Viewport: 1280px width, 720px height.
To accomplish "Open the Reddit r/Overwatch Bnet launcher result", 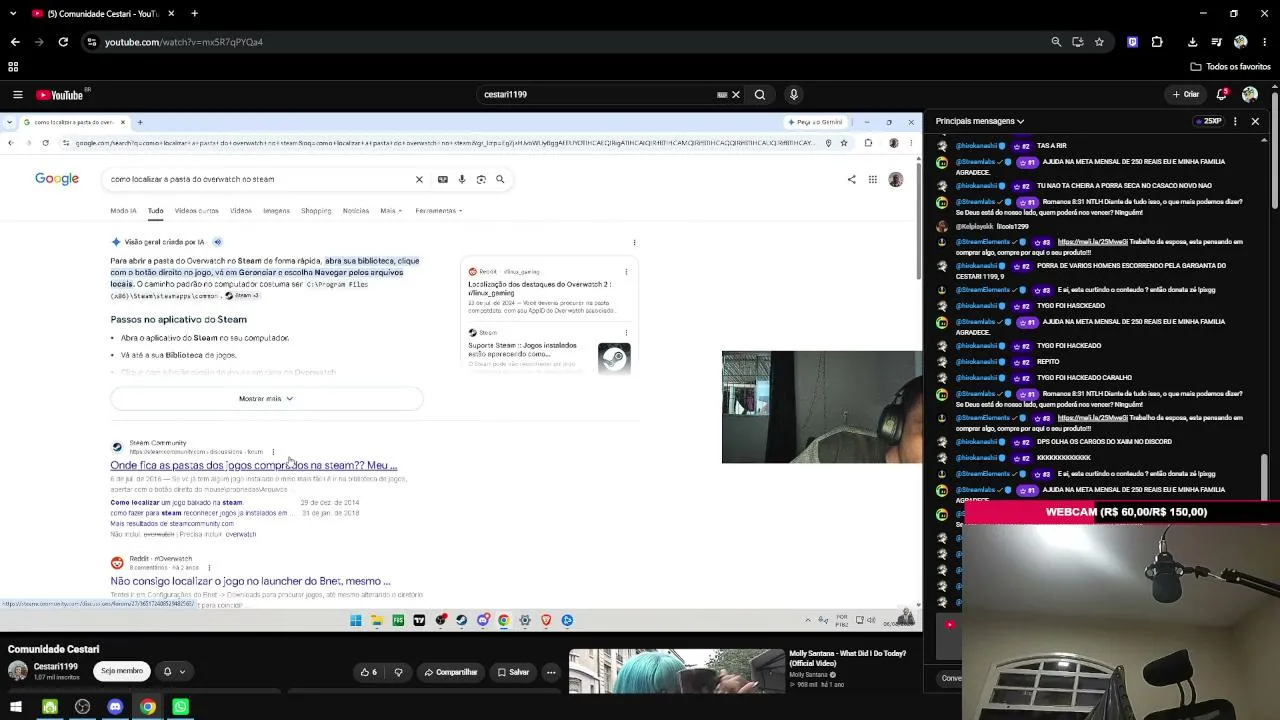I will [x=250, y=581].
